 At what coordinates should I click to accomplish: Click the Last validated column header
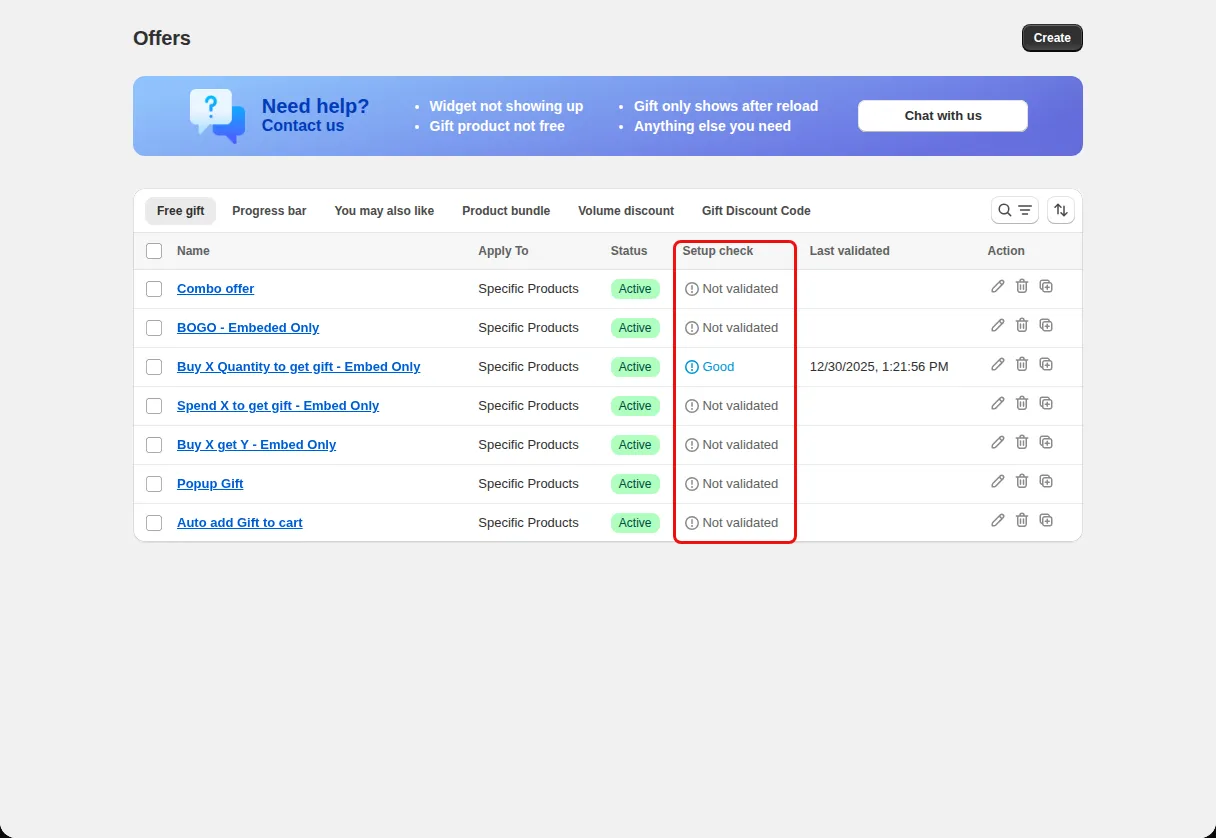click(849, 251)
